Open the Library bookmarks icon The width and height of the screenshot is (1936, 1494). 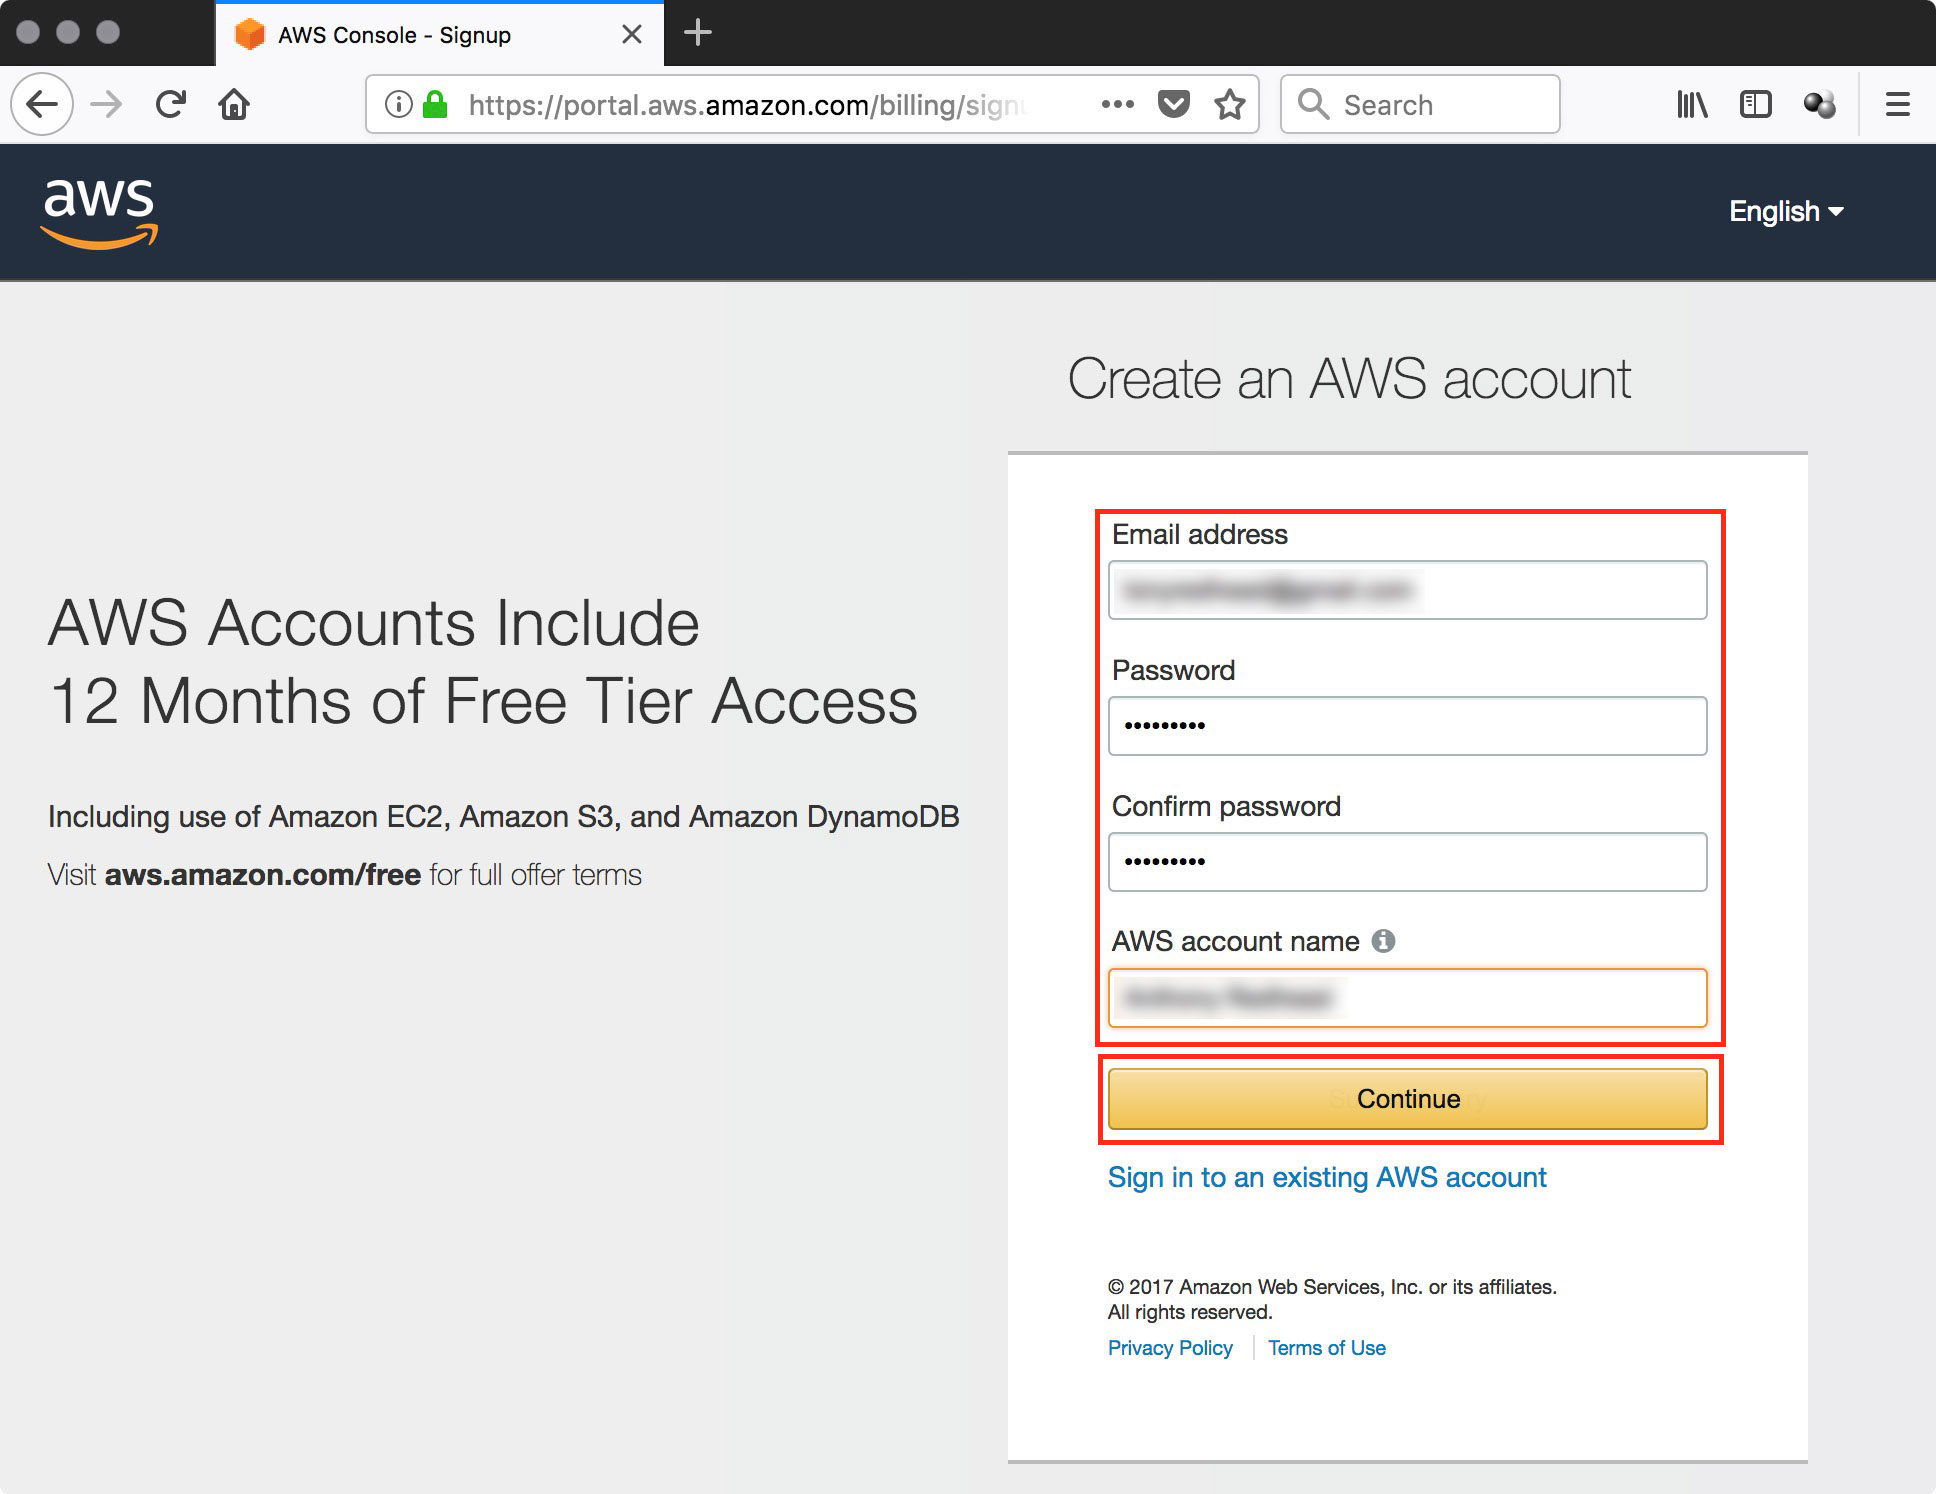1692,104
